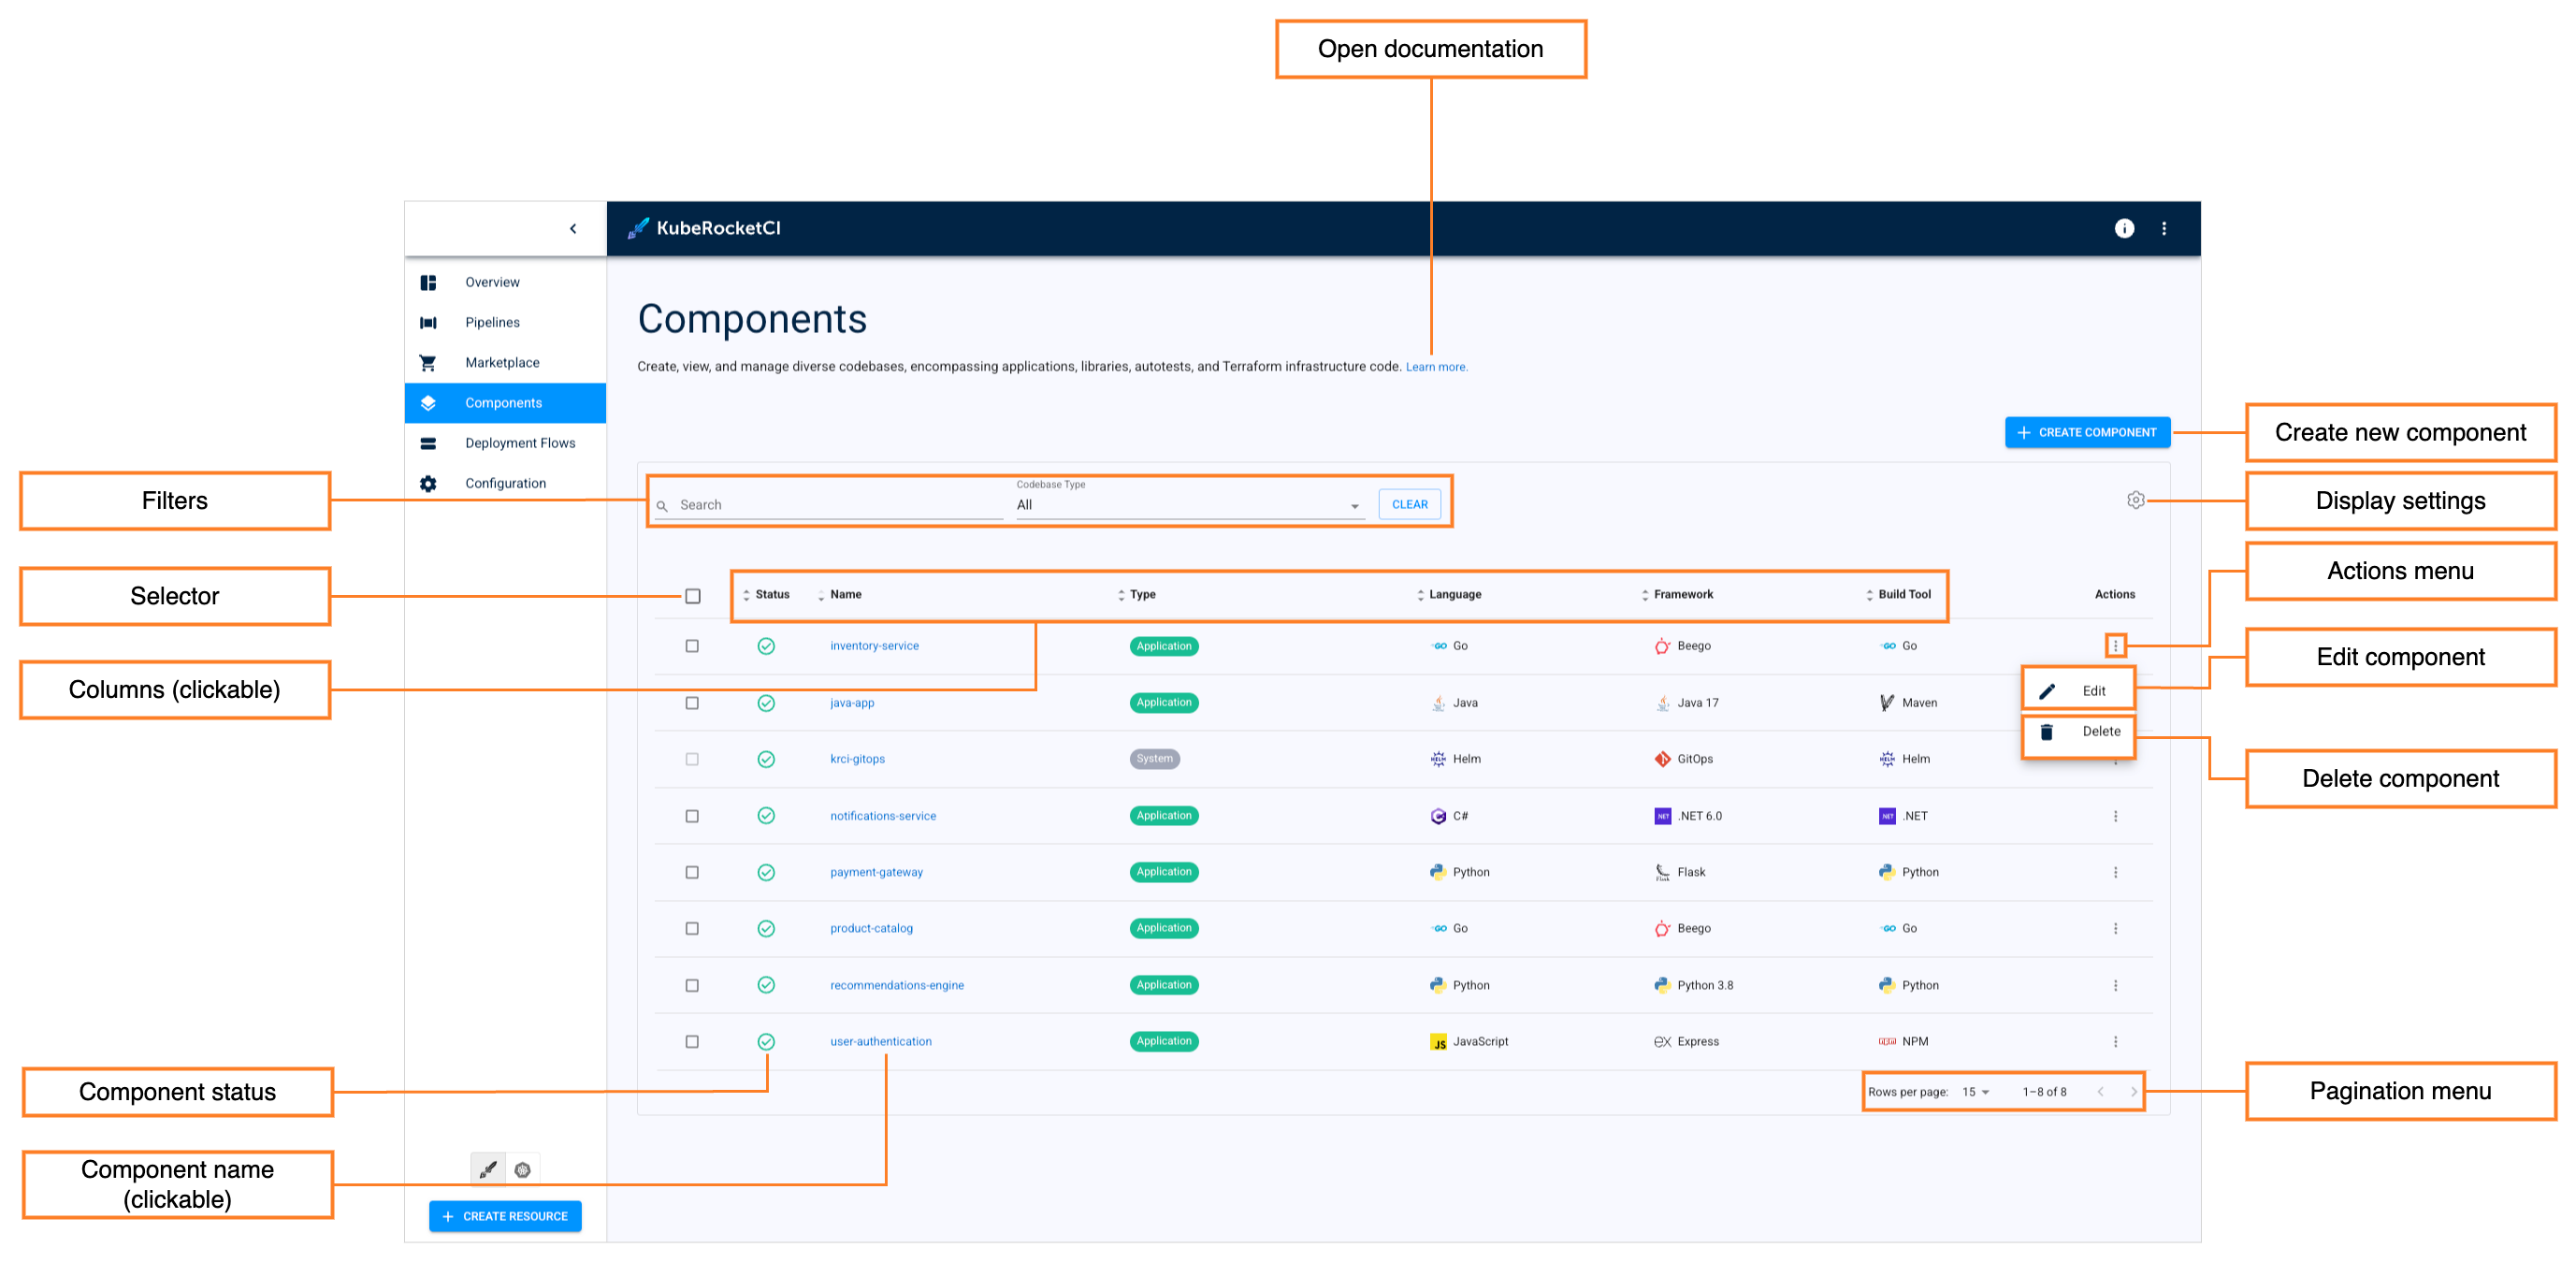The image size is (2576, 1262).
Task: Select the payment-gateway row checkbox
Action: [692, 872]
